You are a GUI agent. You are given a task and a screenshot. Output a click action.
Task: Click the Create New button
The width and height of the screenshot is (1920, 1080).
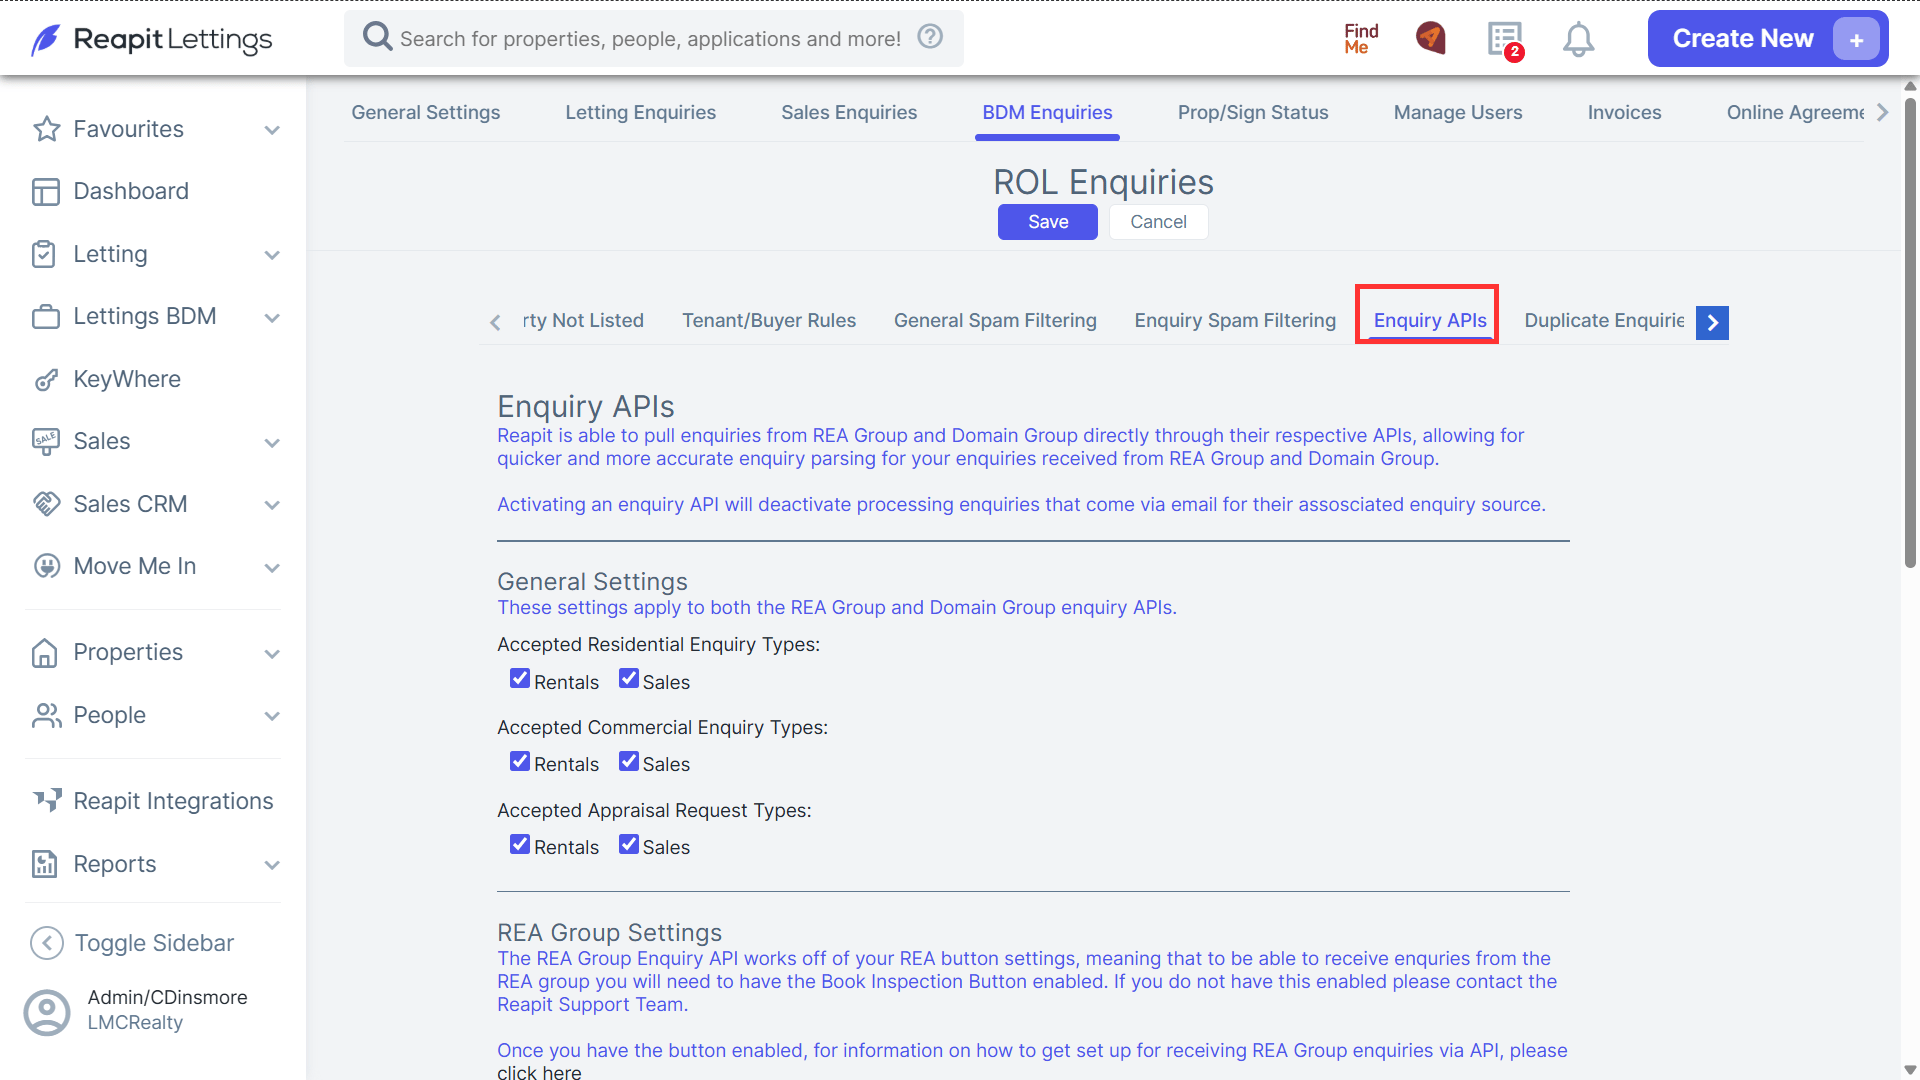(x=1767, y=39)
